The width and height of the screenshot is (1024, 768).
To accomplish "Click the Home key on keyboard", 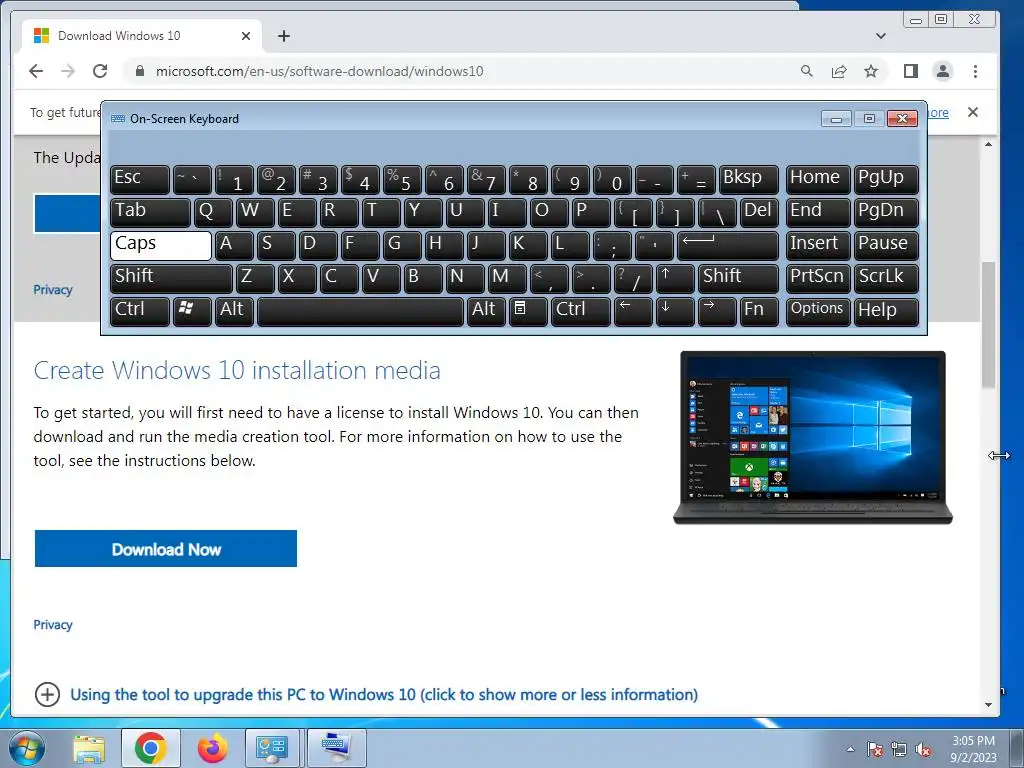I will (818, 180).
